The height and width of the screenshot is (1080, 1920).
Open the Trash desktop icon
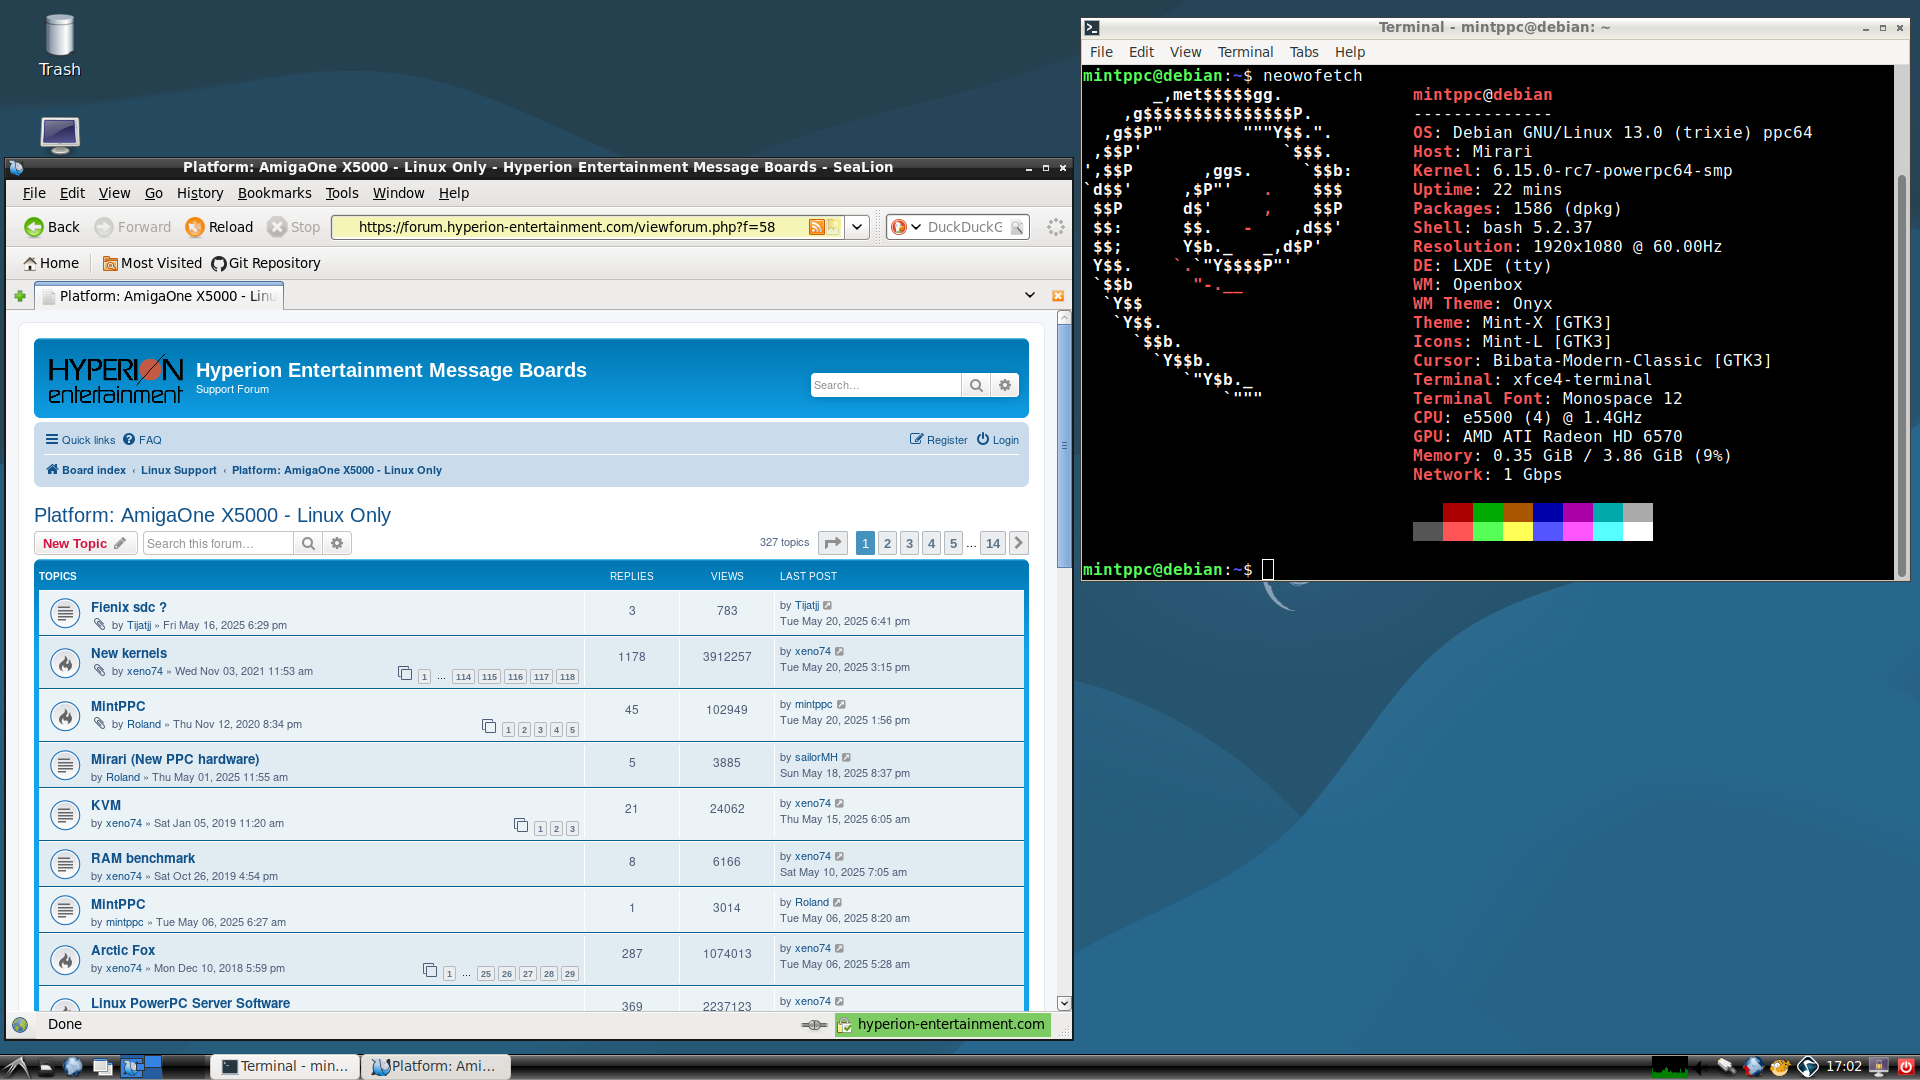pyautogui.click(x=60, y=45)
